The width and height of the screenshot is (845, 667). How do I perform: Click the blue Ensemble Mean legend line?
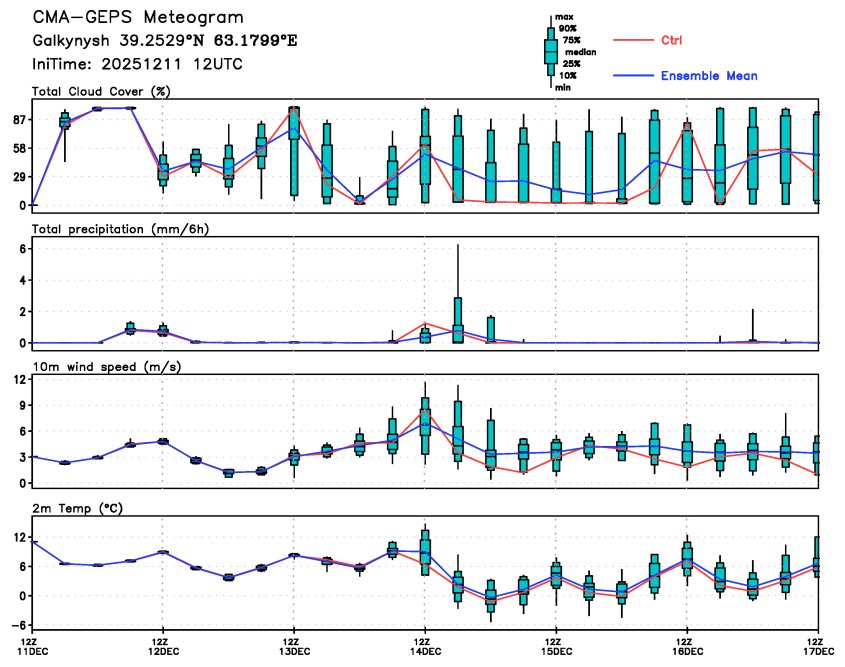(x=633, y=76)
